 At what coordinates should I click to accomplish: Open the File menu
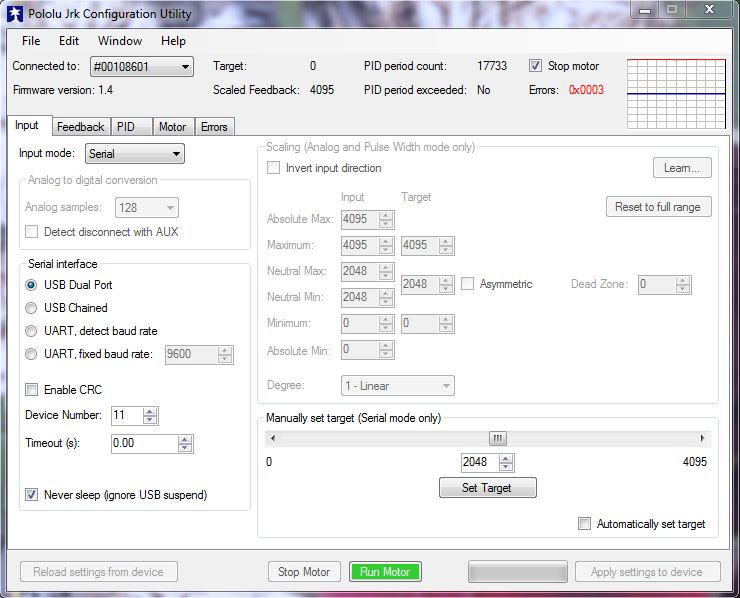[31, 41]
